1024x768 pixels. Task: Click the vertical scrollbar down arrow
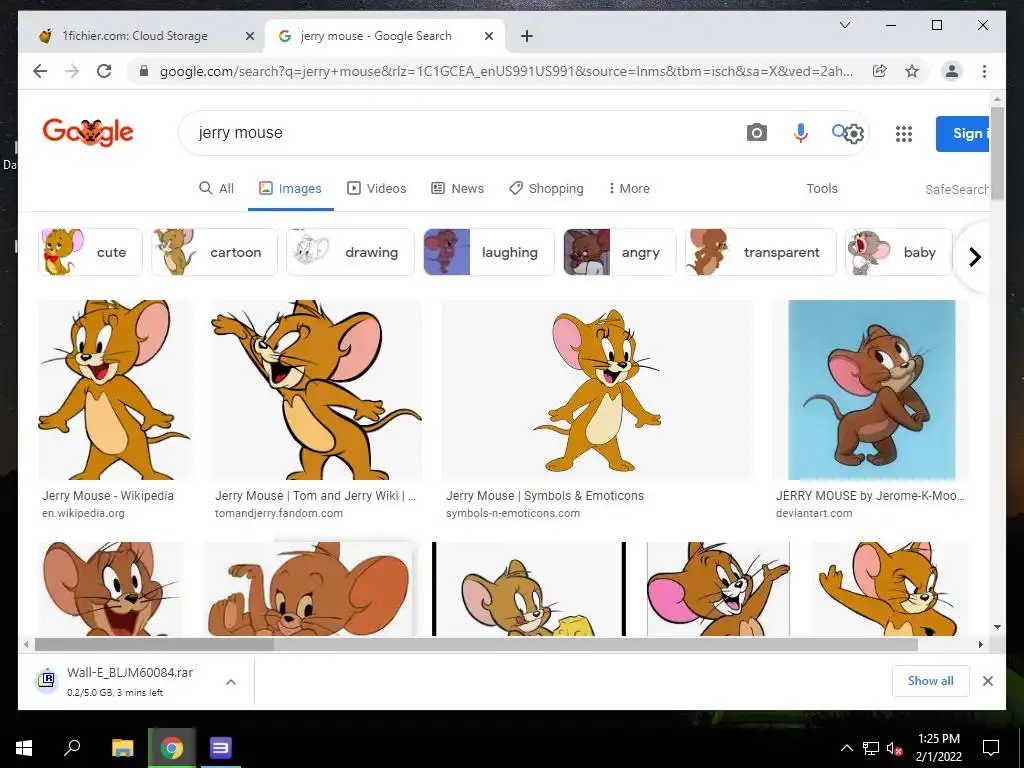997,627
